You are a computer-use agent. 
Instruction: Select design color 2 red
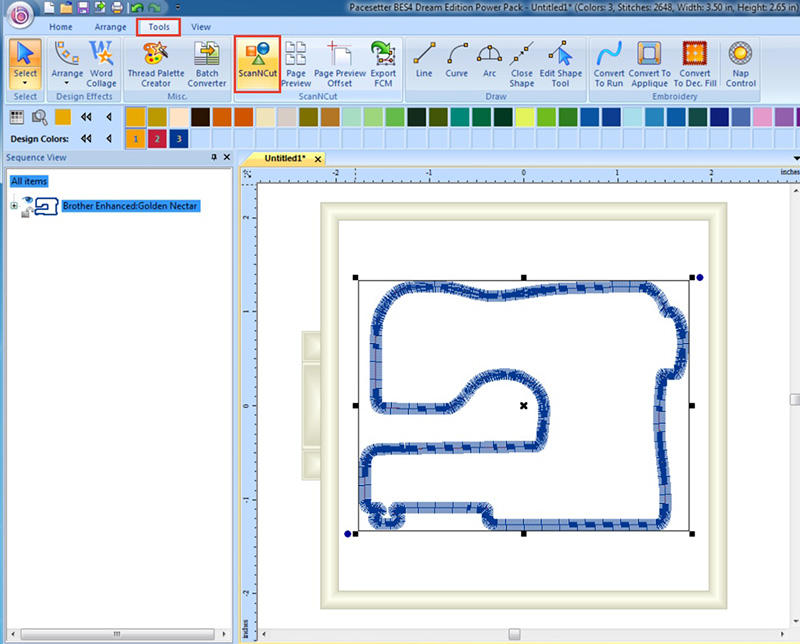(x=157, y=138)
